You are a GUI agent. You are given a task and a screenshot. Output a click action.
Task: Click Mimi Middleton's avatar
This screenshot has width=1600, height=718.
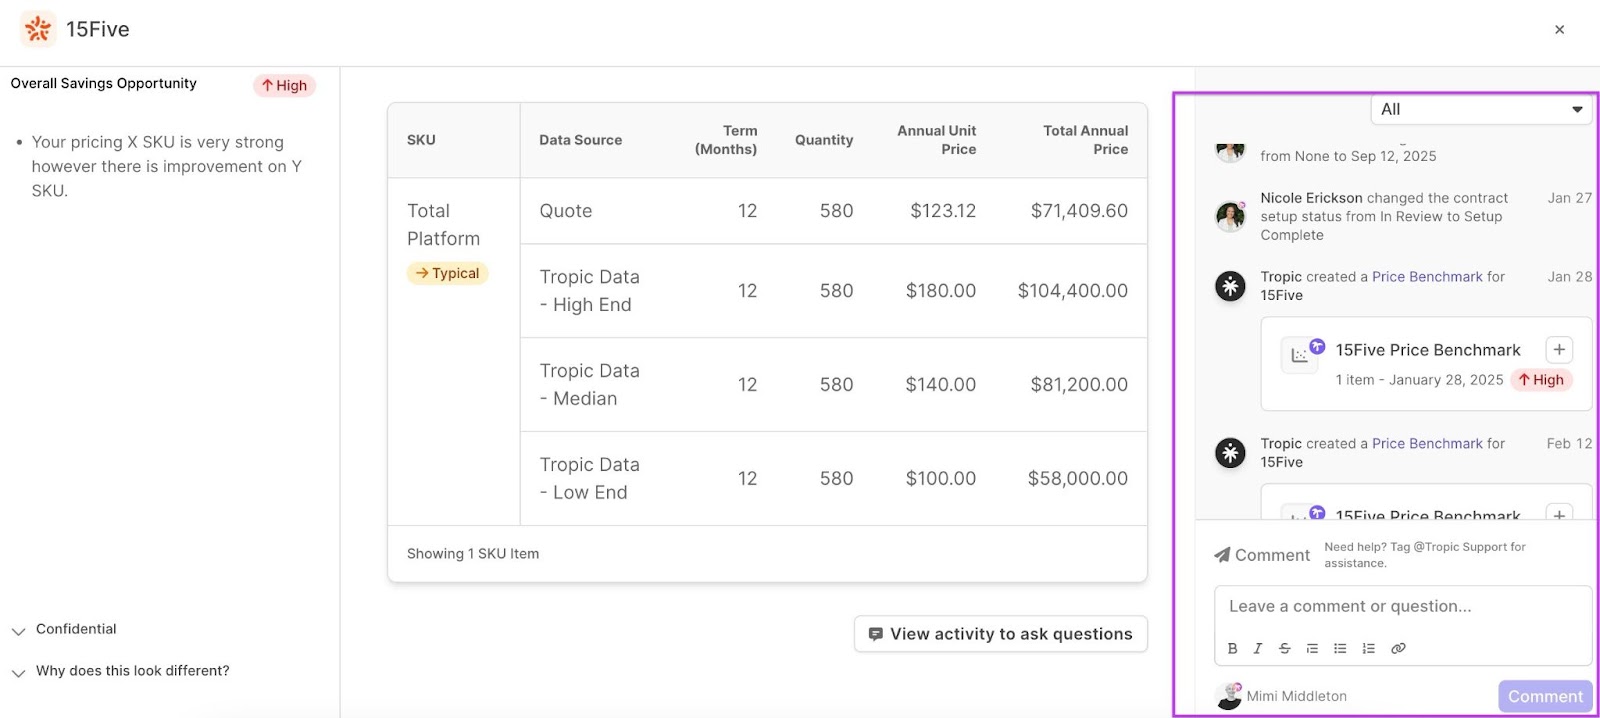tap(1228, 696)
